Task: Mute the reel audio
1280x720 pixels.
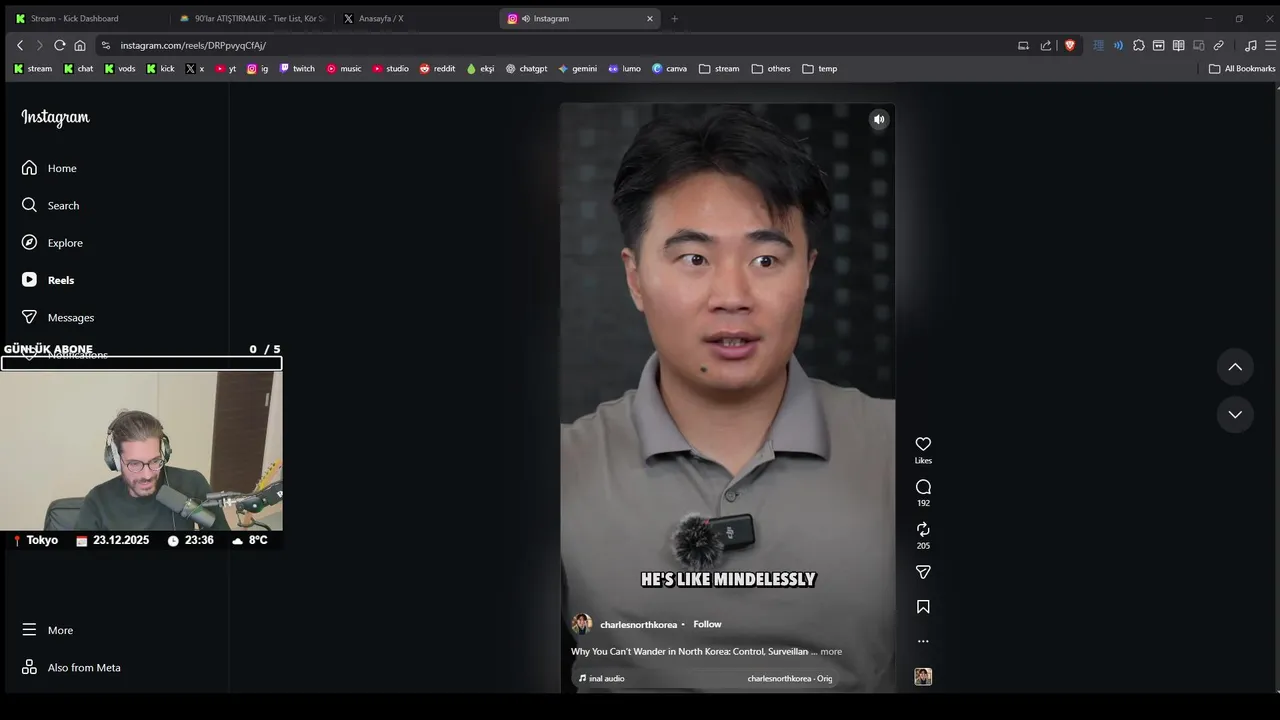Action: tap(879, 119)
